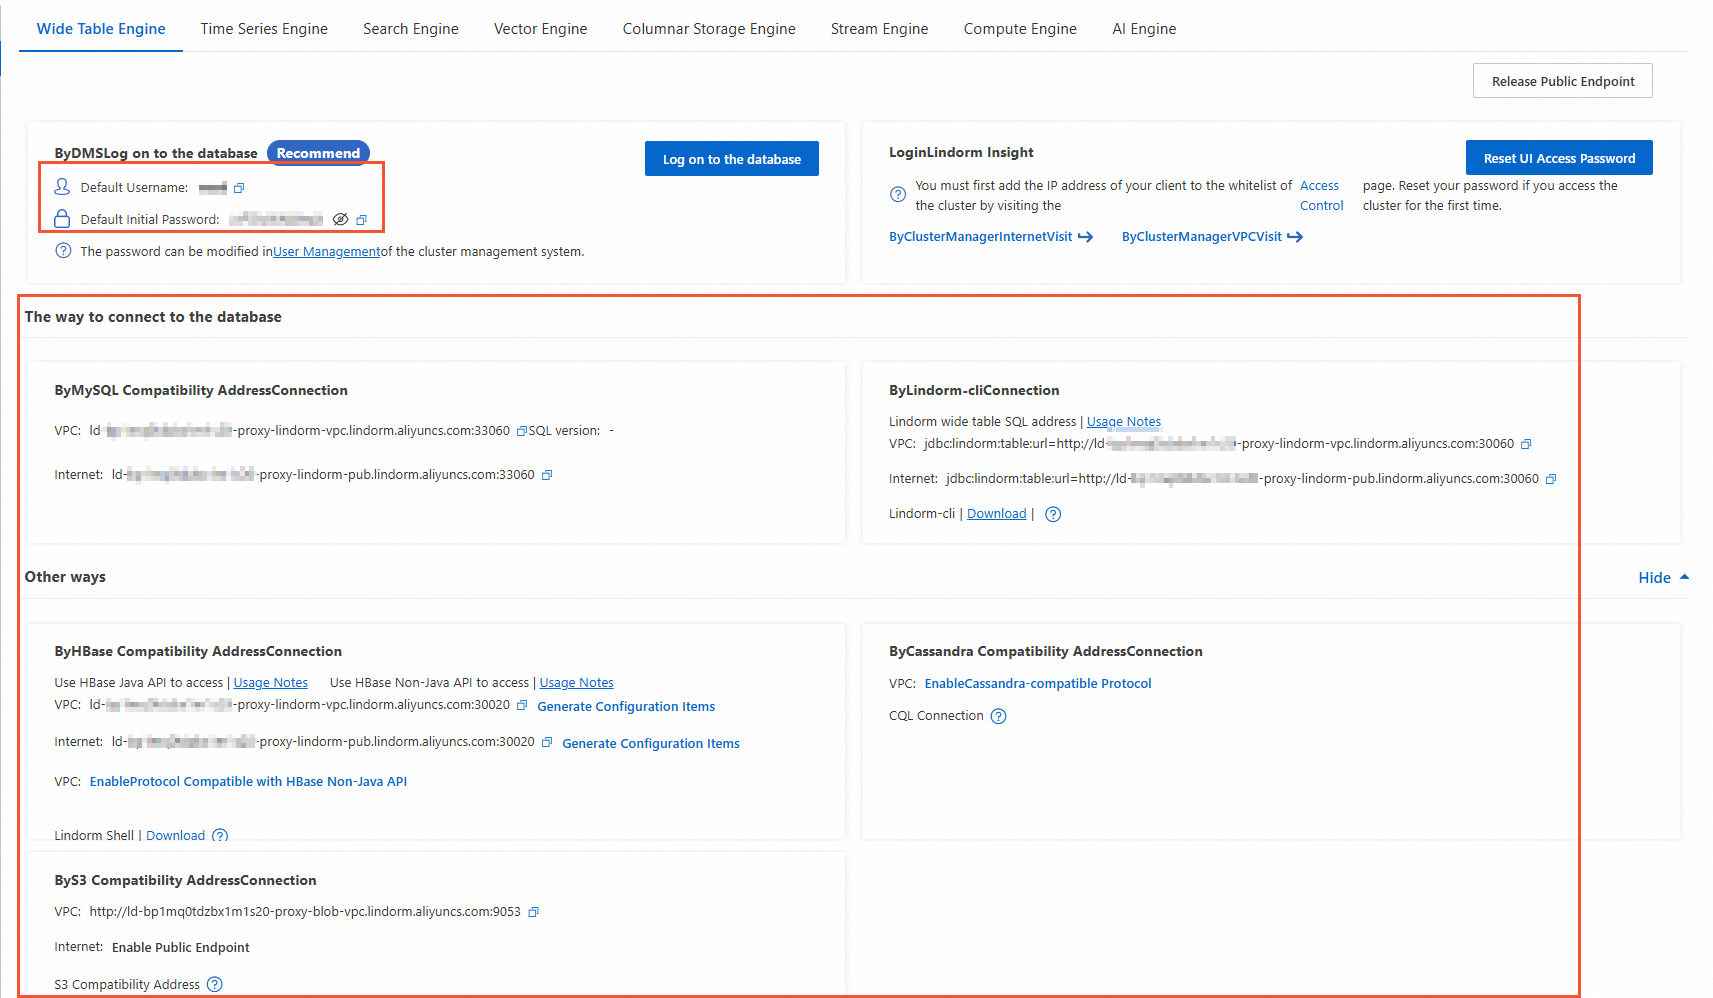Screen dimensions: 1713x998
Task: Collapse the Other ways section with Hide
Action: pos(1664,578)
